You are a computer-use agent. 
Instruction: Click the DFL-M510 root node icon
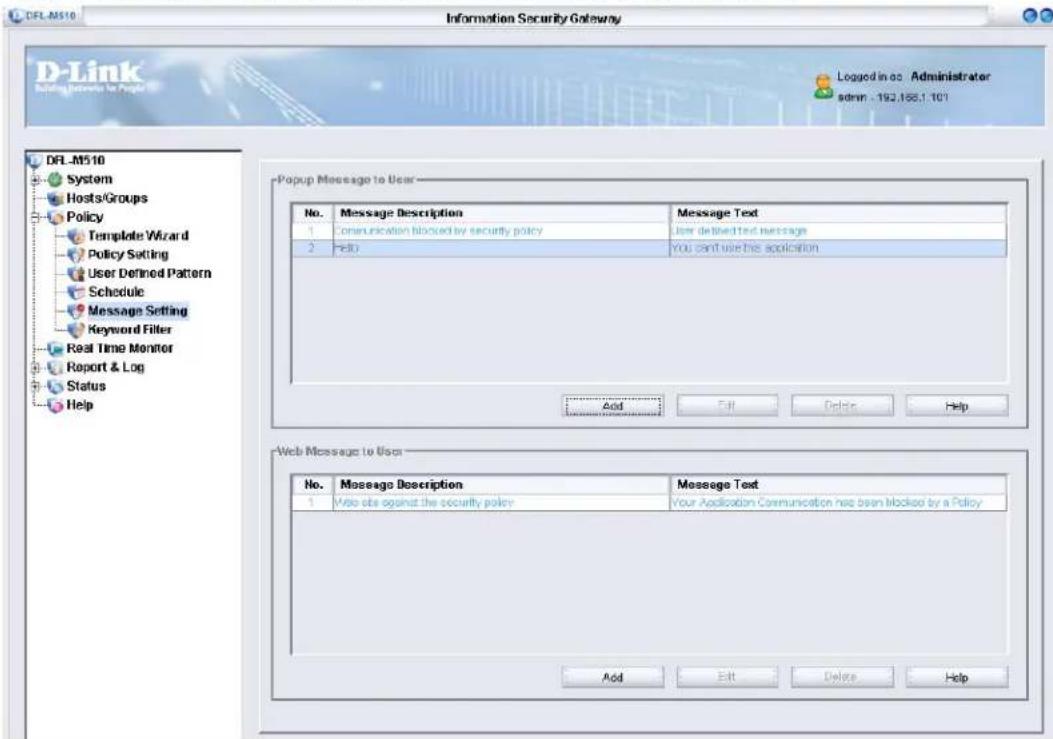tap(34, 161)
